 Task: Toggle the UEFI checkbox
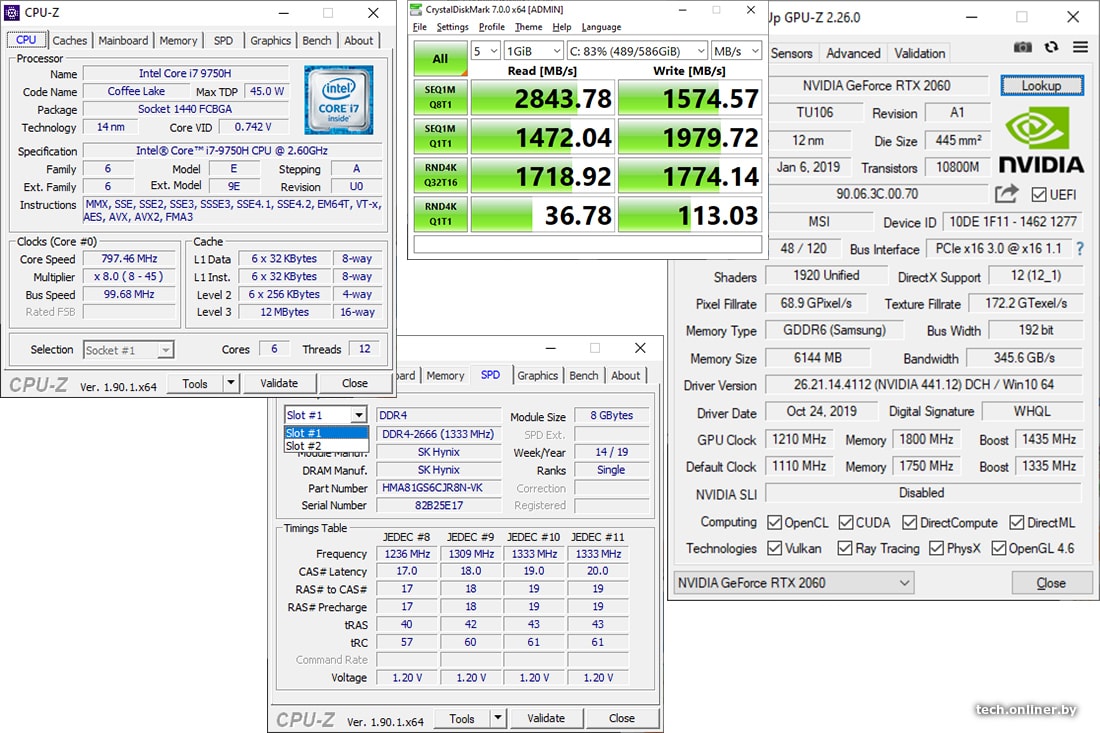point(1038,194)
